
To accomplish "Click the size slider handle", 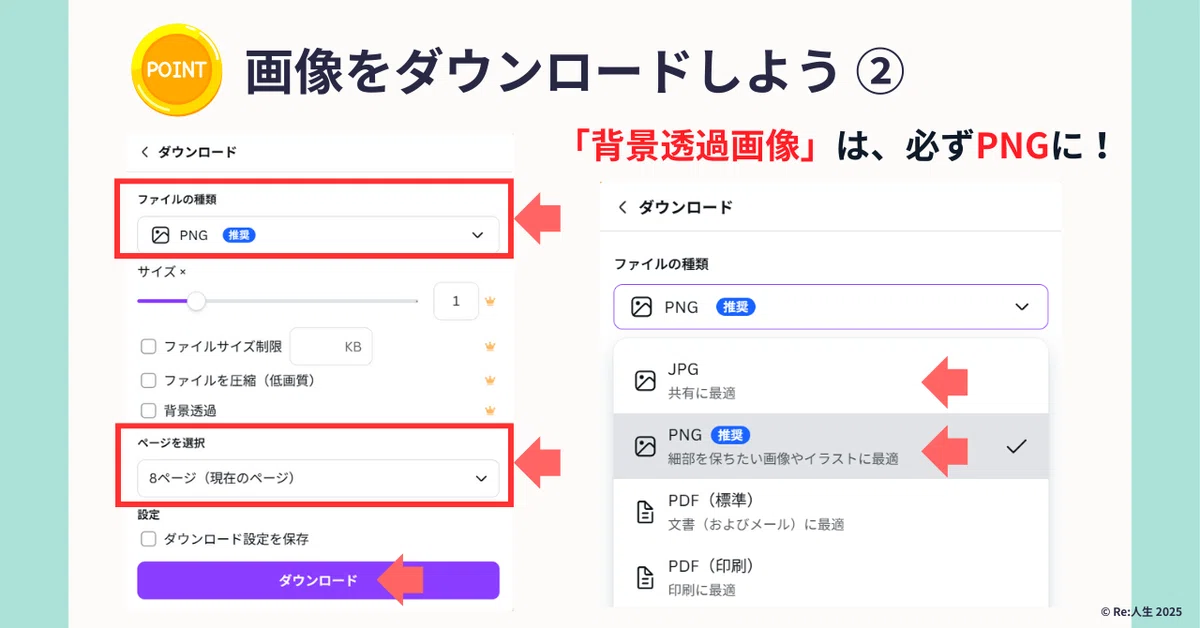I will [197, 300].
